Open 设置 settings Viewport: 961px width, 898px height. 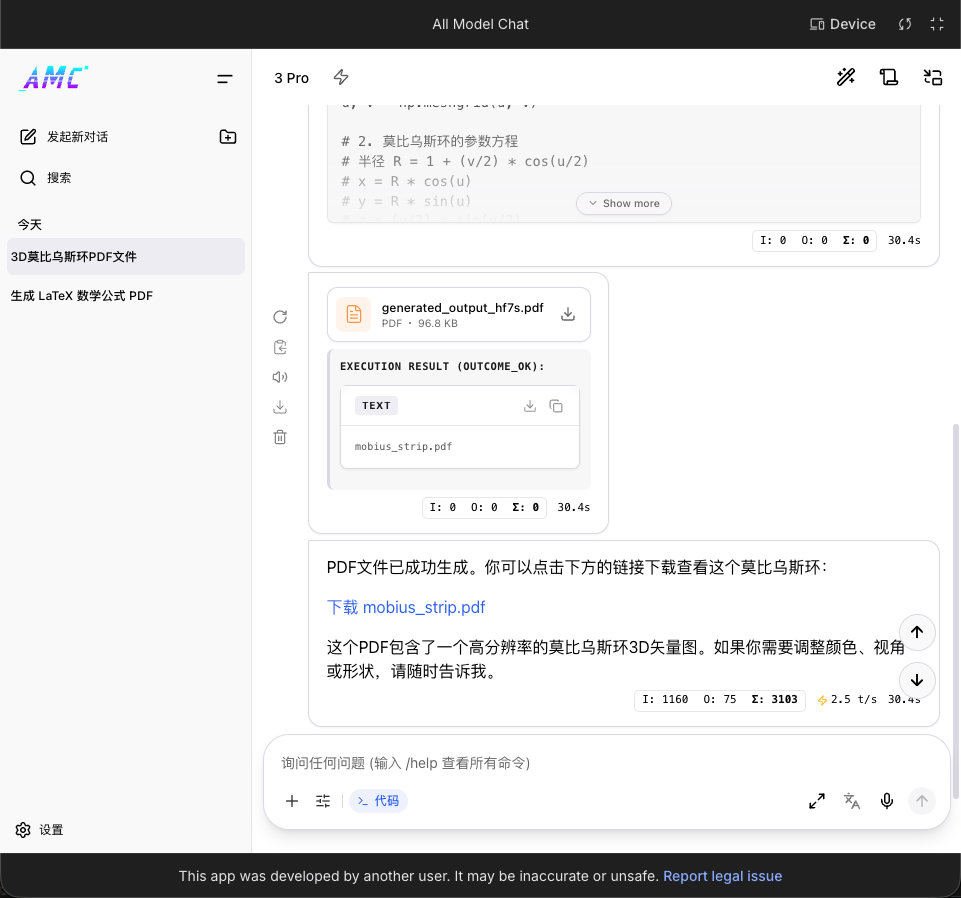pyautogui.click(x=39, y=830)
